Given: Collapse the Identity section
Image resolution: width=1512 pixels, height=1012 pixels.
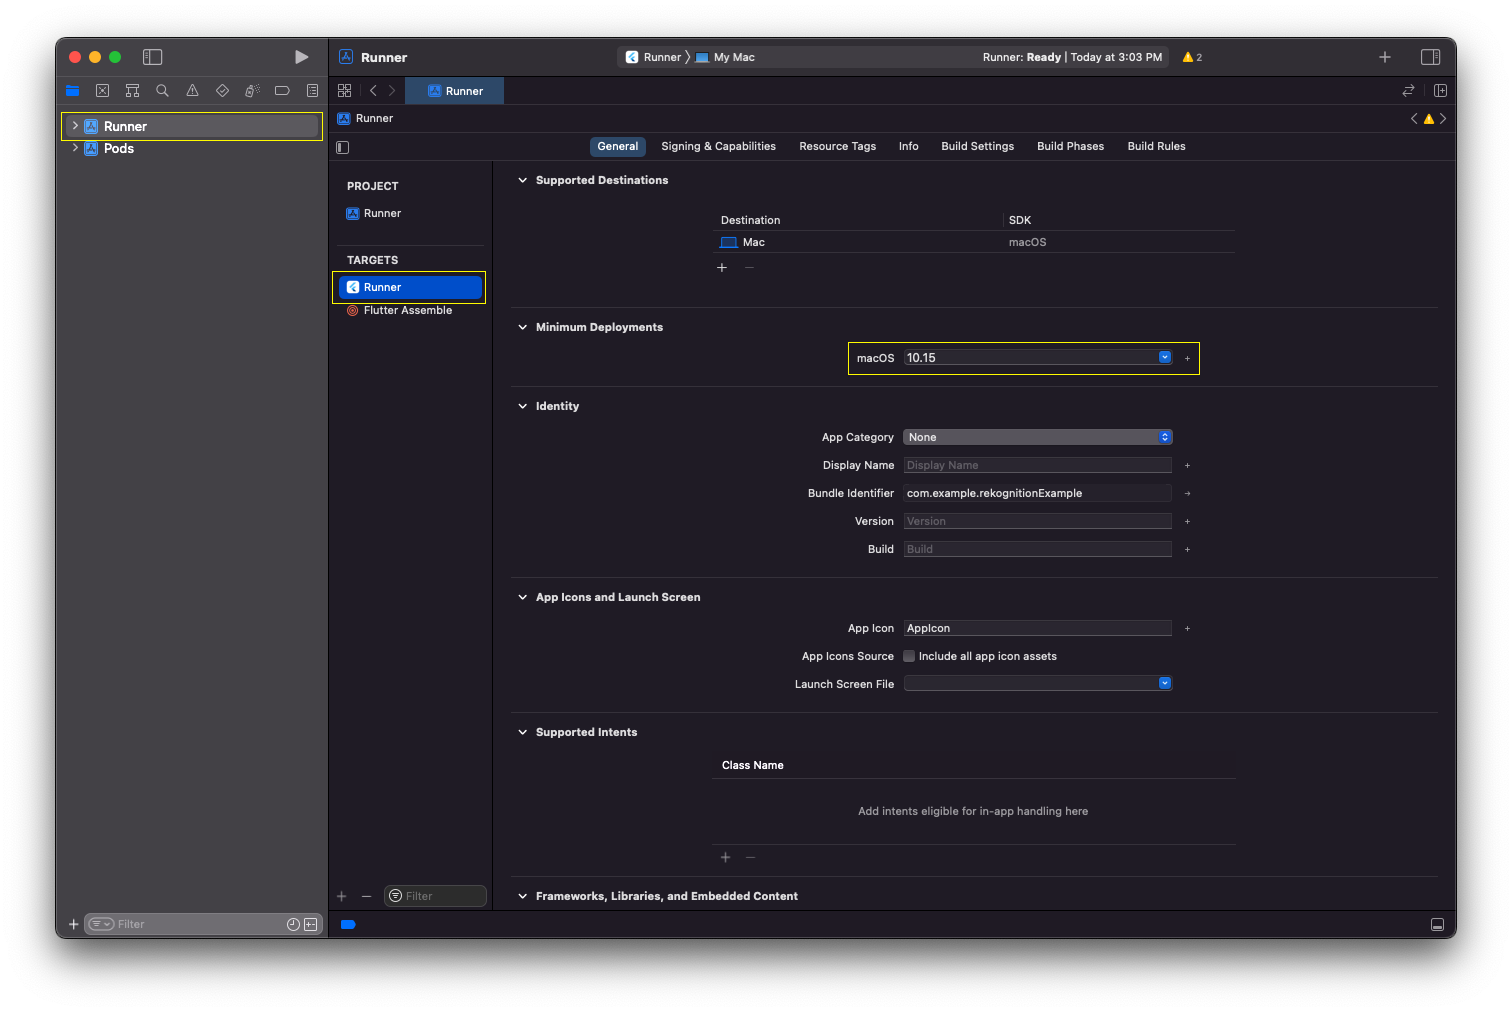Looking at the screenshot, I should pos(522,406).
